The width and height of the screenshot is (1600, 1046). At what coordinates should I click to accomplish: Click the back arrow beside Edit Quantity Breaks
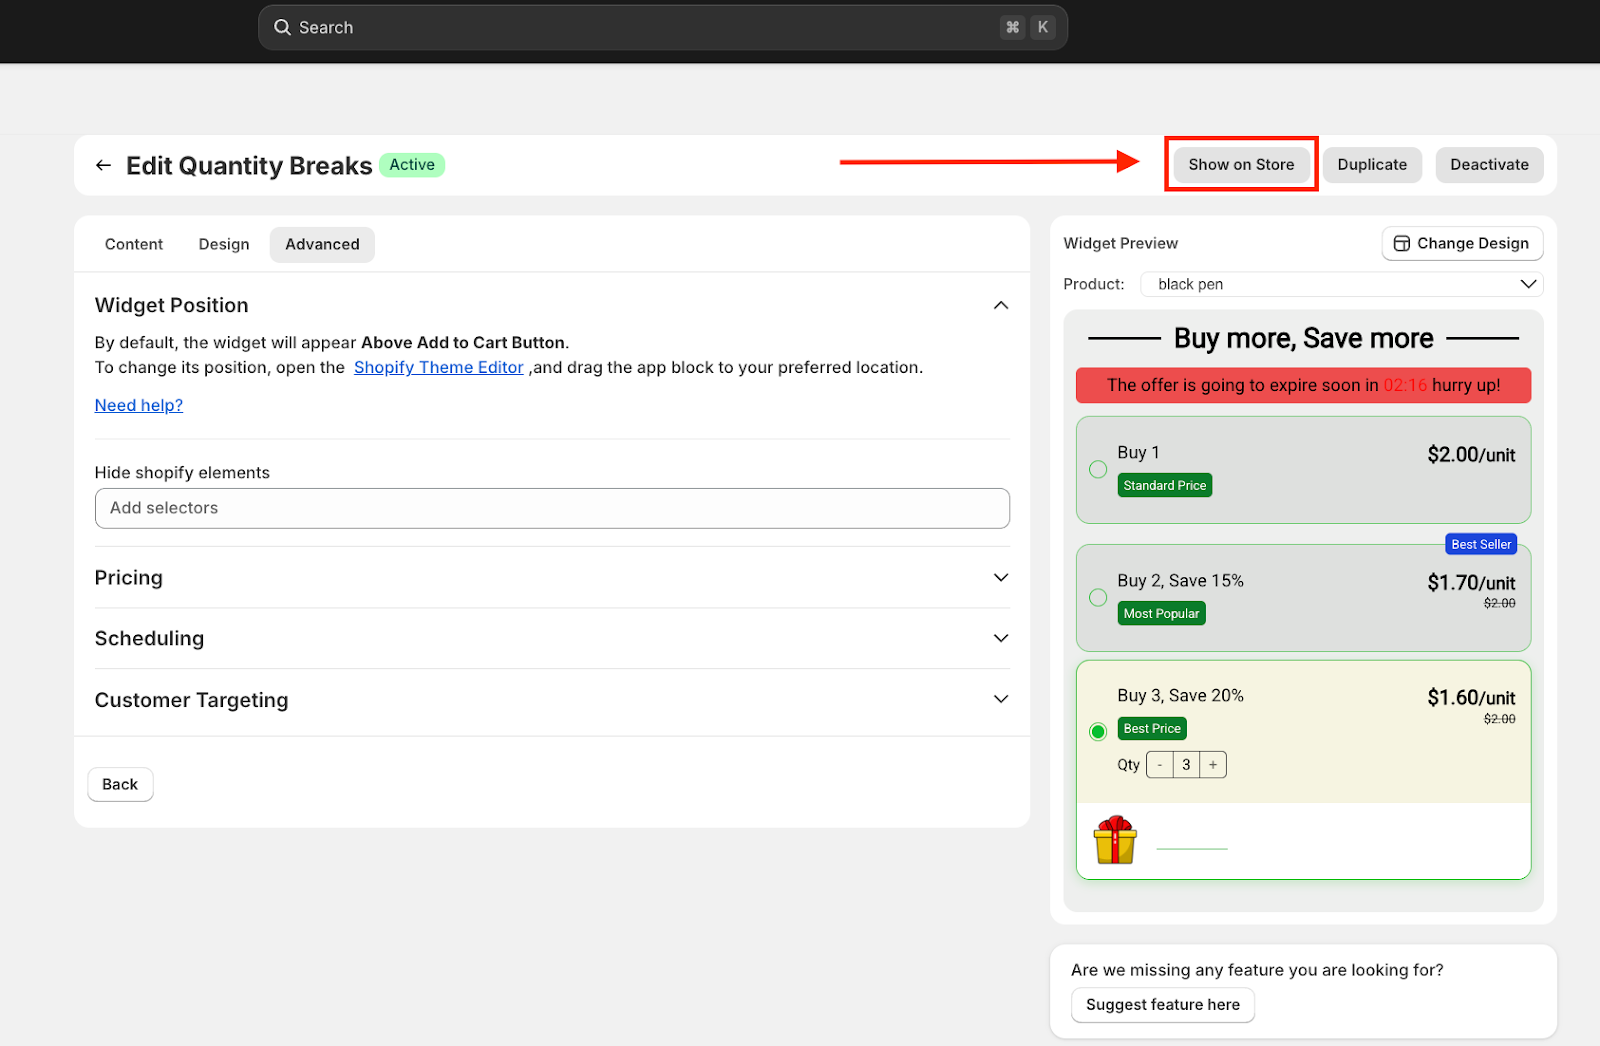103,165
